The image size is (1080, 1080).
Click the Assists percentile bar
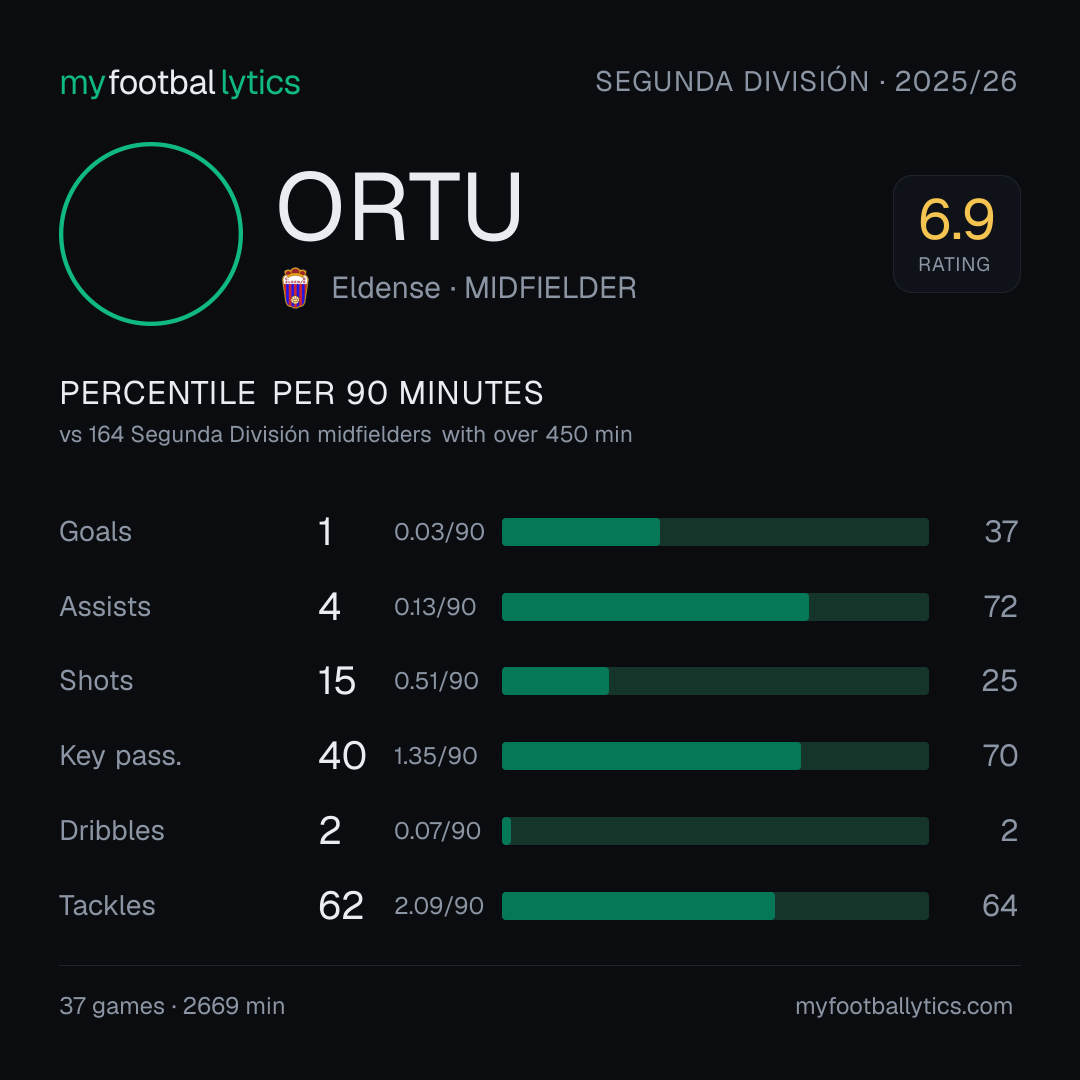tap(715, 607)
